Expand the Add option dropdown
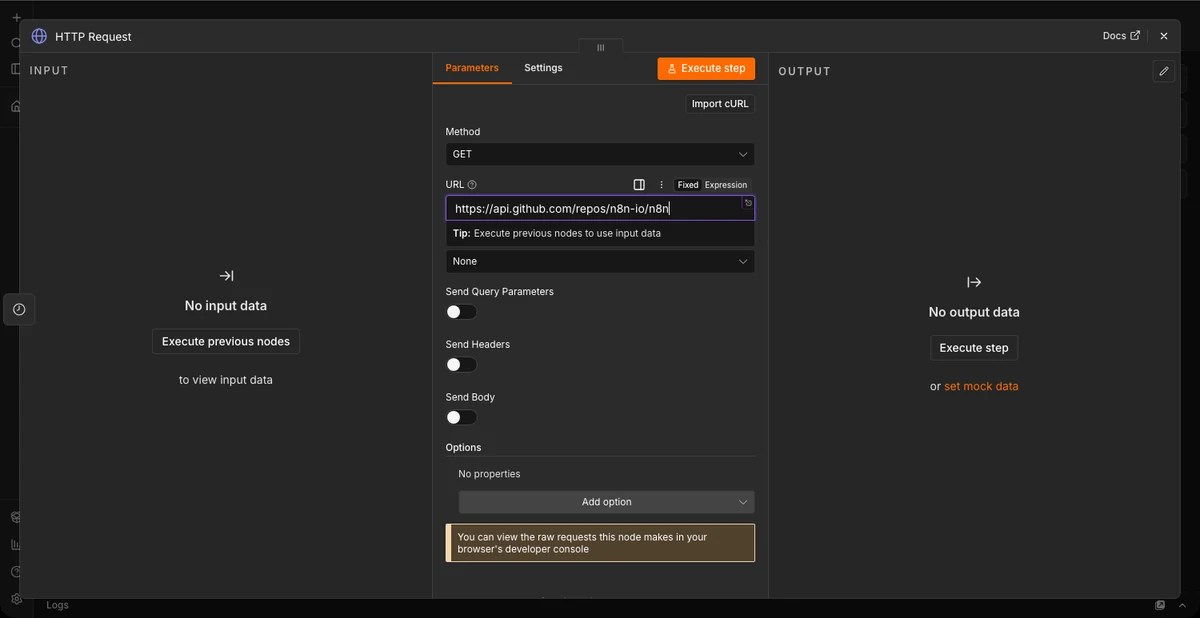Image resolution: width=1200 pixels, height=618 pixels. pyautogui.click(x=606, y=502)
